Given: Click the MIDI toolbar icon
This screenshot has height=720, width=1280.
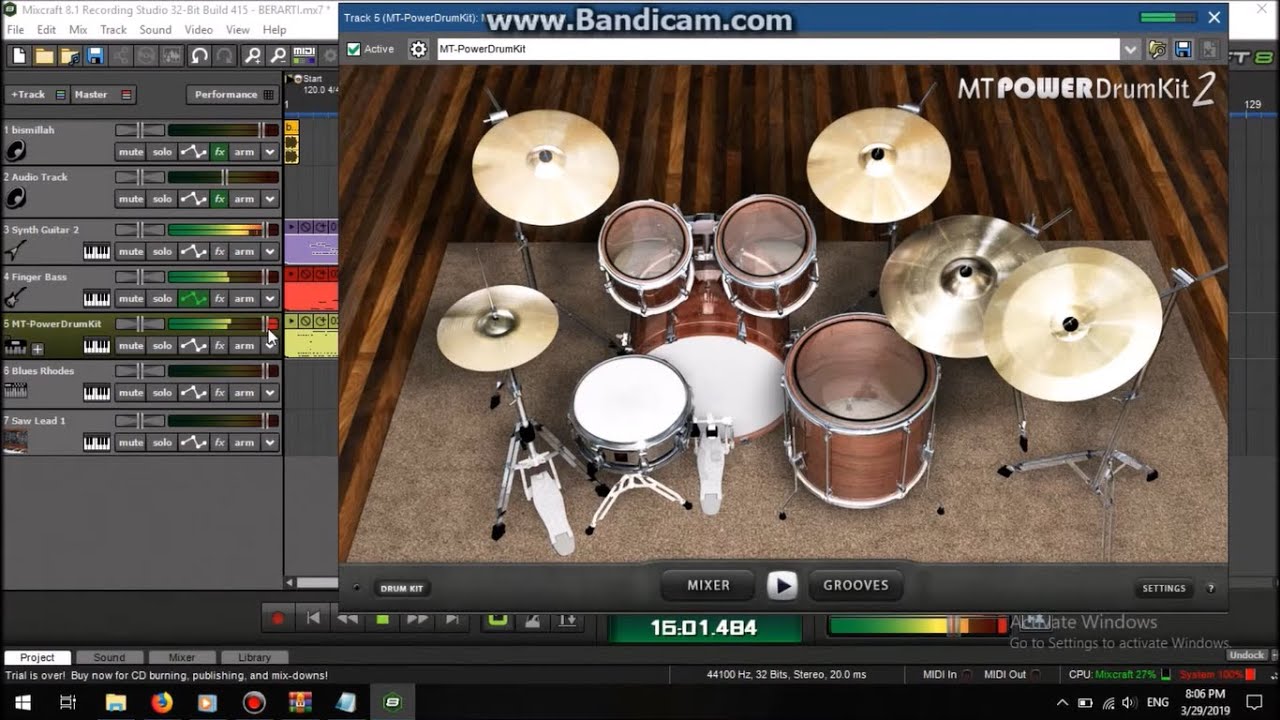Looking at the screenshot, I should coord(304,55).
